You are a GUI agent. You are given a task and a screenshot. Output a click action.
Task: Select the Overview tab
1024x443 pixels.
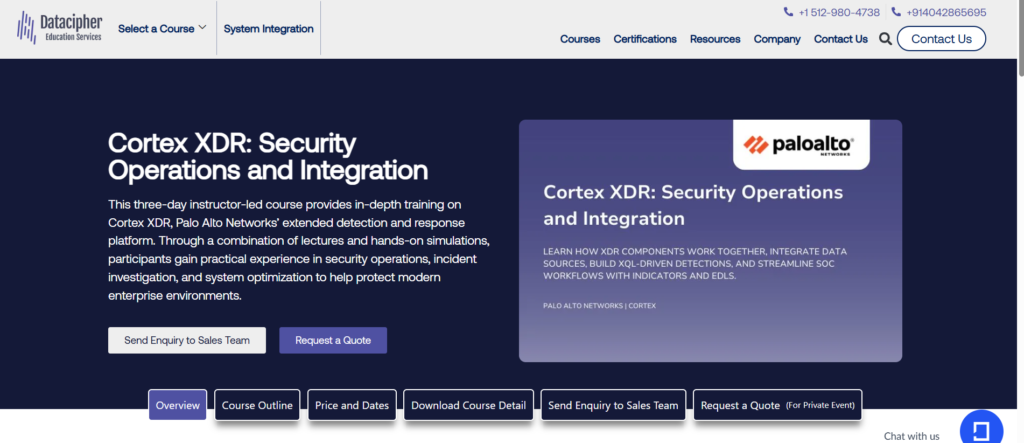pos(178,405)
